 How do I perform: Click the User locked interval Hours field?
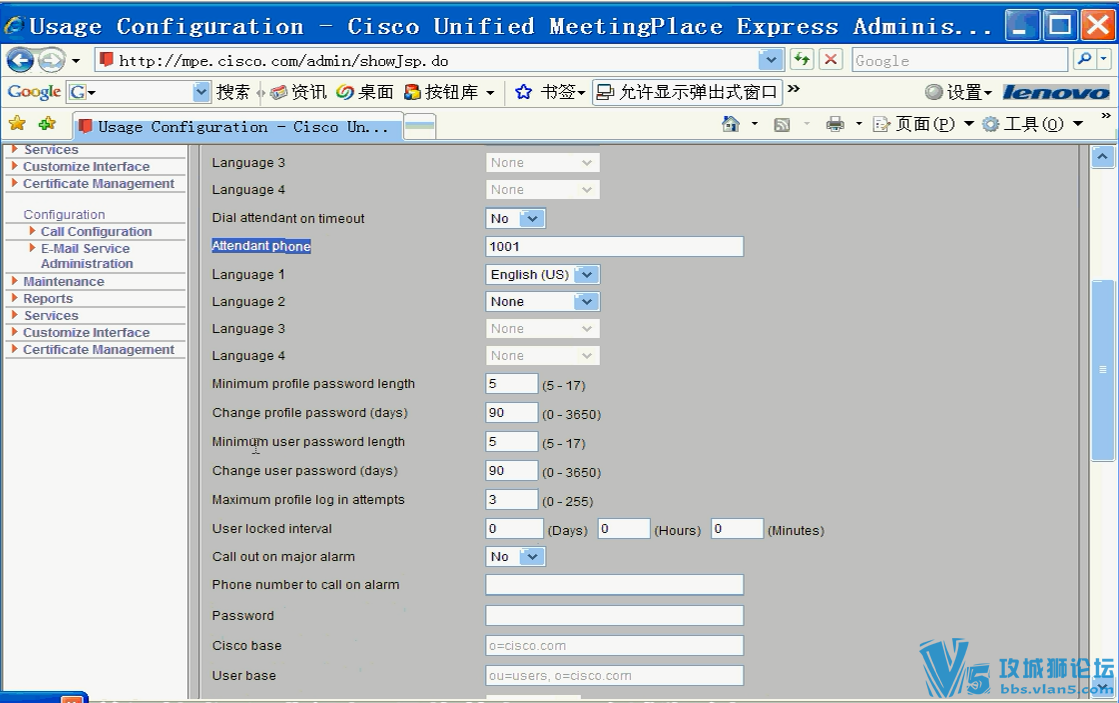point(624,529)
